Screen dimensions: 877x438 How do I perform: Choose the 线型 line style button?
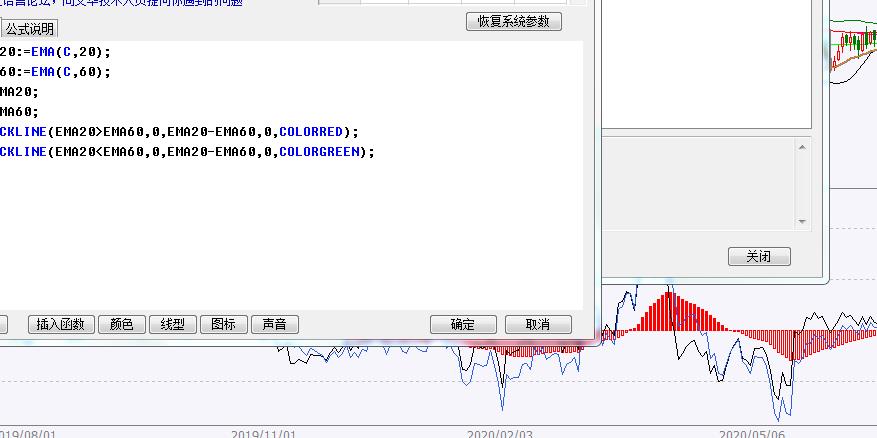point(173,324)
